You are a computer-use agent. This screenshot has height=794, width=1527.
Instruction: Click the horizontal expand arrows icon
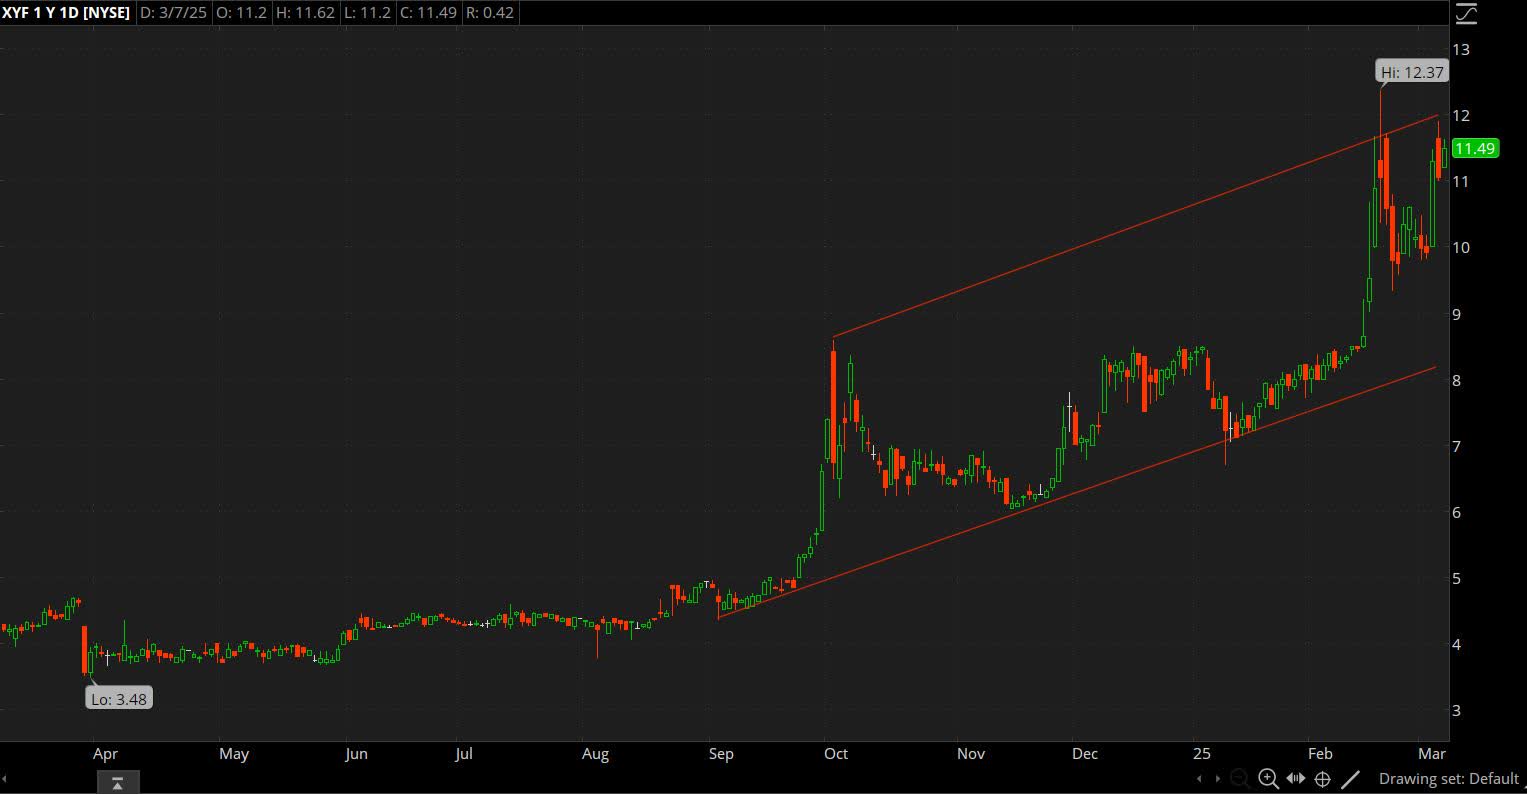tap(1295, 777)
